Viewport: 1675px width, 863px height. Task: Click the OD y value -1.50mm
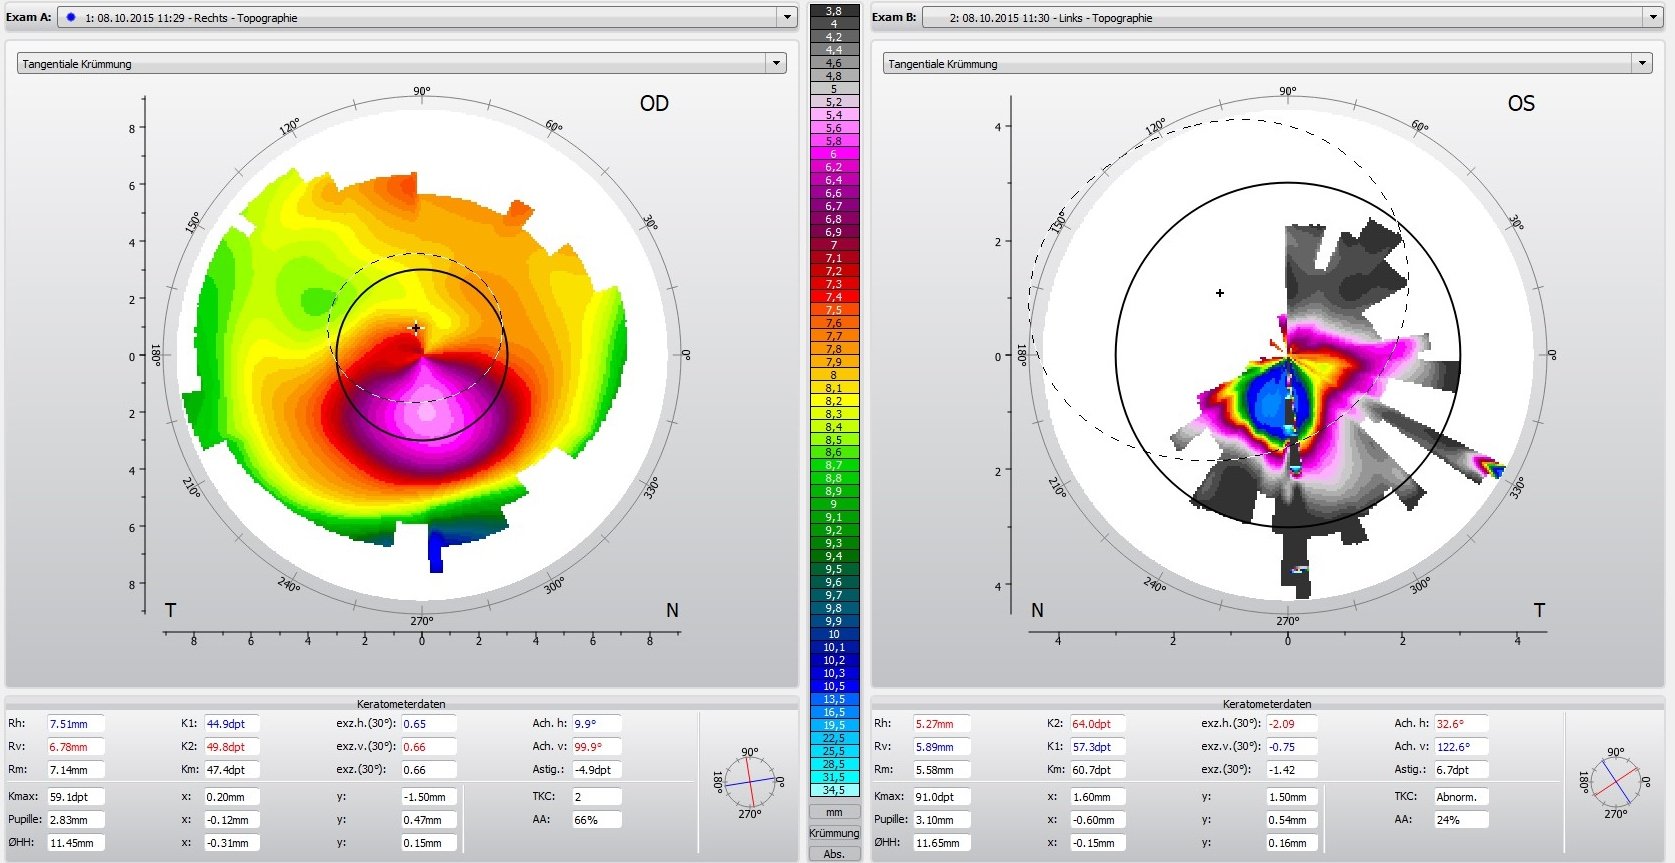pos(429,797)
